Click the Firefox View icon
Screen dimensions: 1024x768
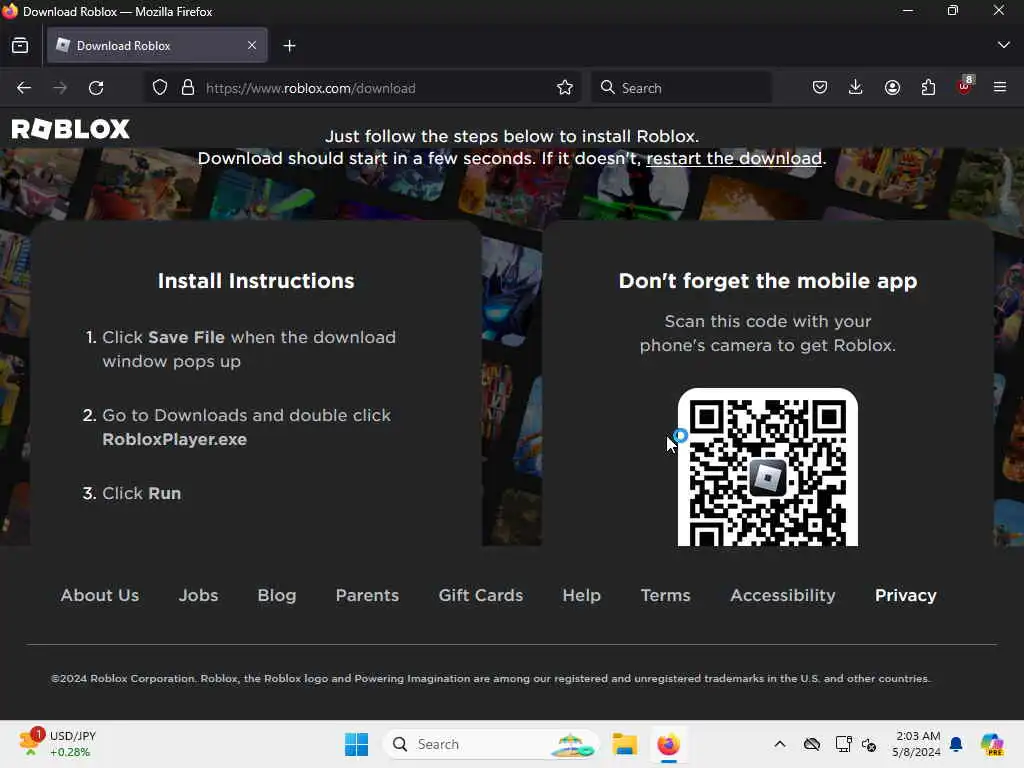pos(20,46)
